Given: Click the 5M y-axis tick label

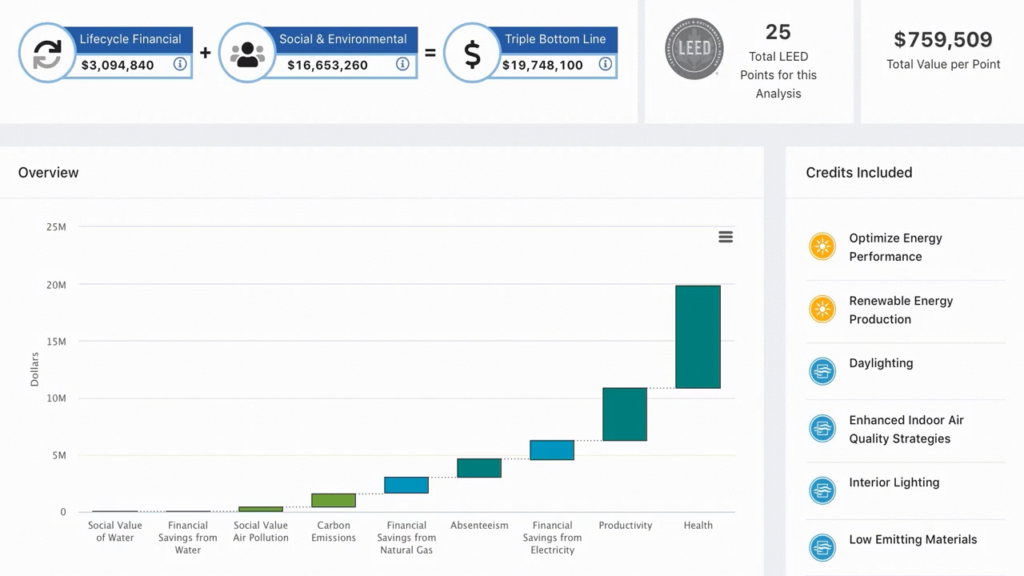Looking at the screenshot, I should 59,455.
